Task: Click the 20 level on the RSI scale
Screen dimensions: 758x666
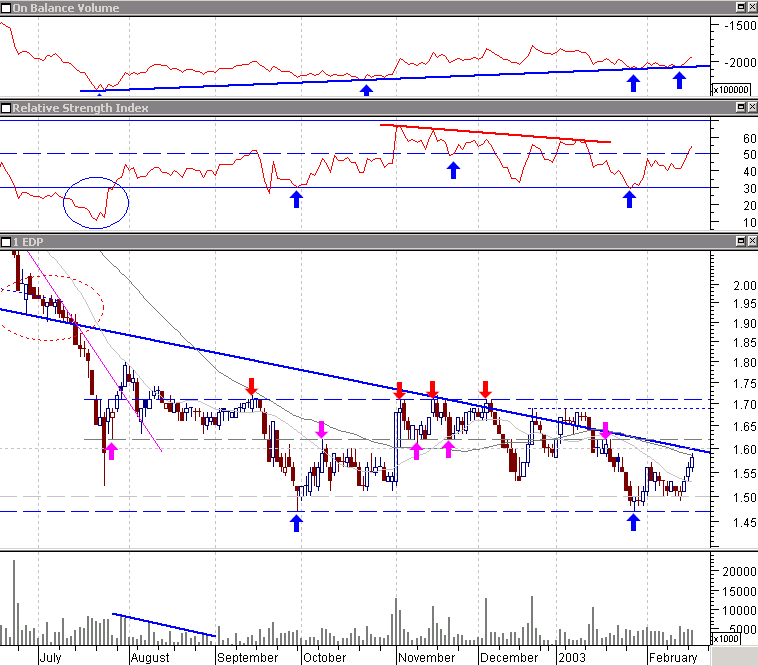Action: pyautogui.click(x=750, y=205)
